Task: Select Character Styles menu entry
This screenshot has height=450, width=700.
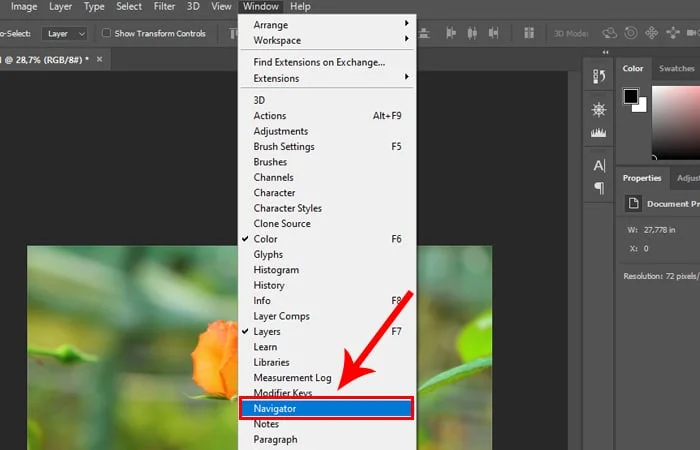Action: (327, 208)
